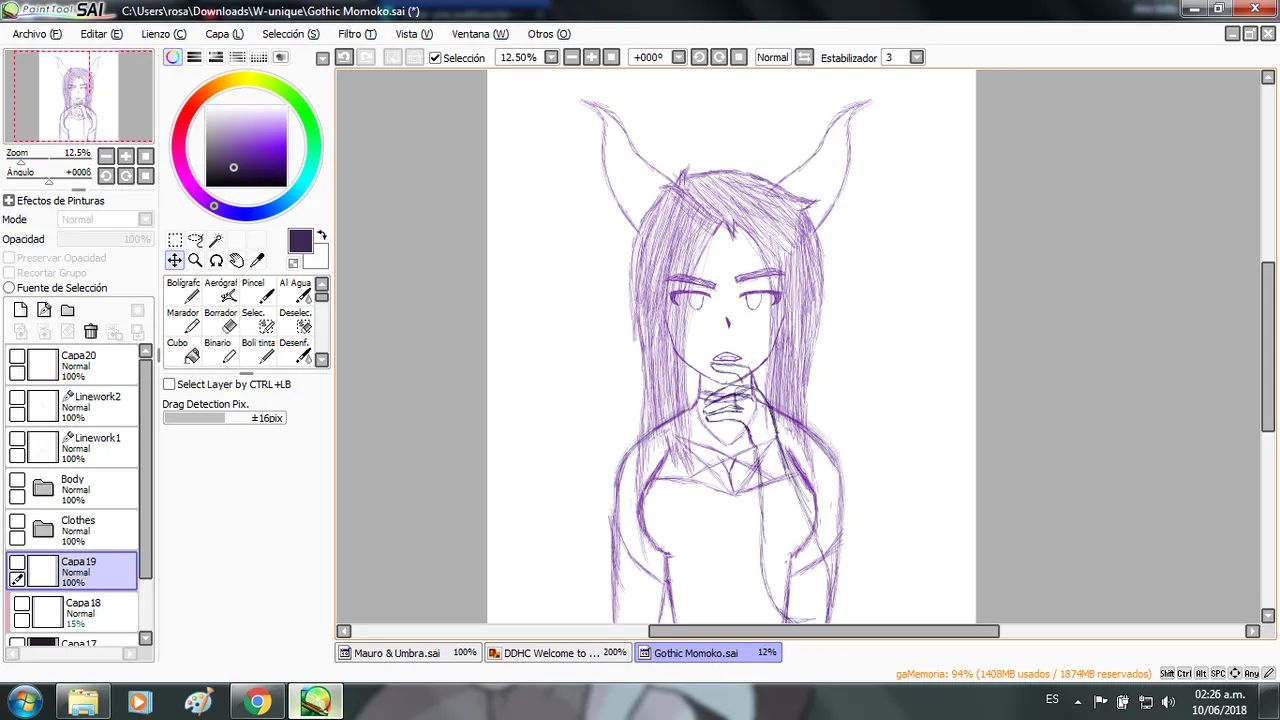
Task: Enable Select Layer by CTRL+LB checkbox
Action: click(169, 384)
